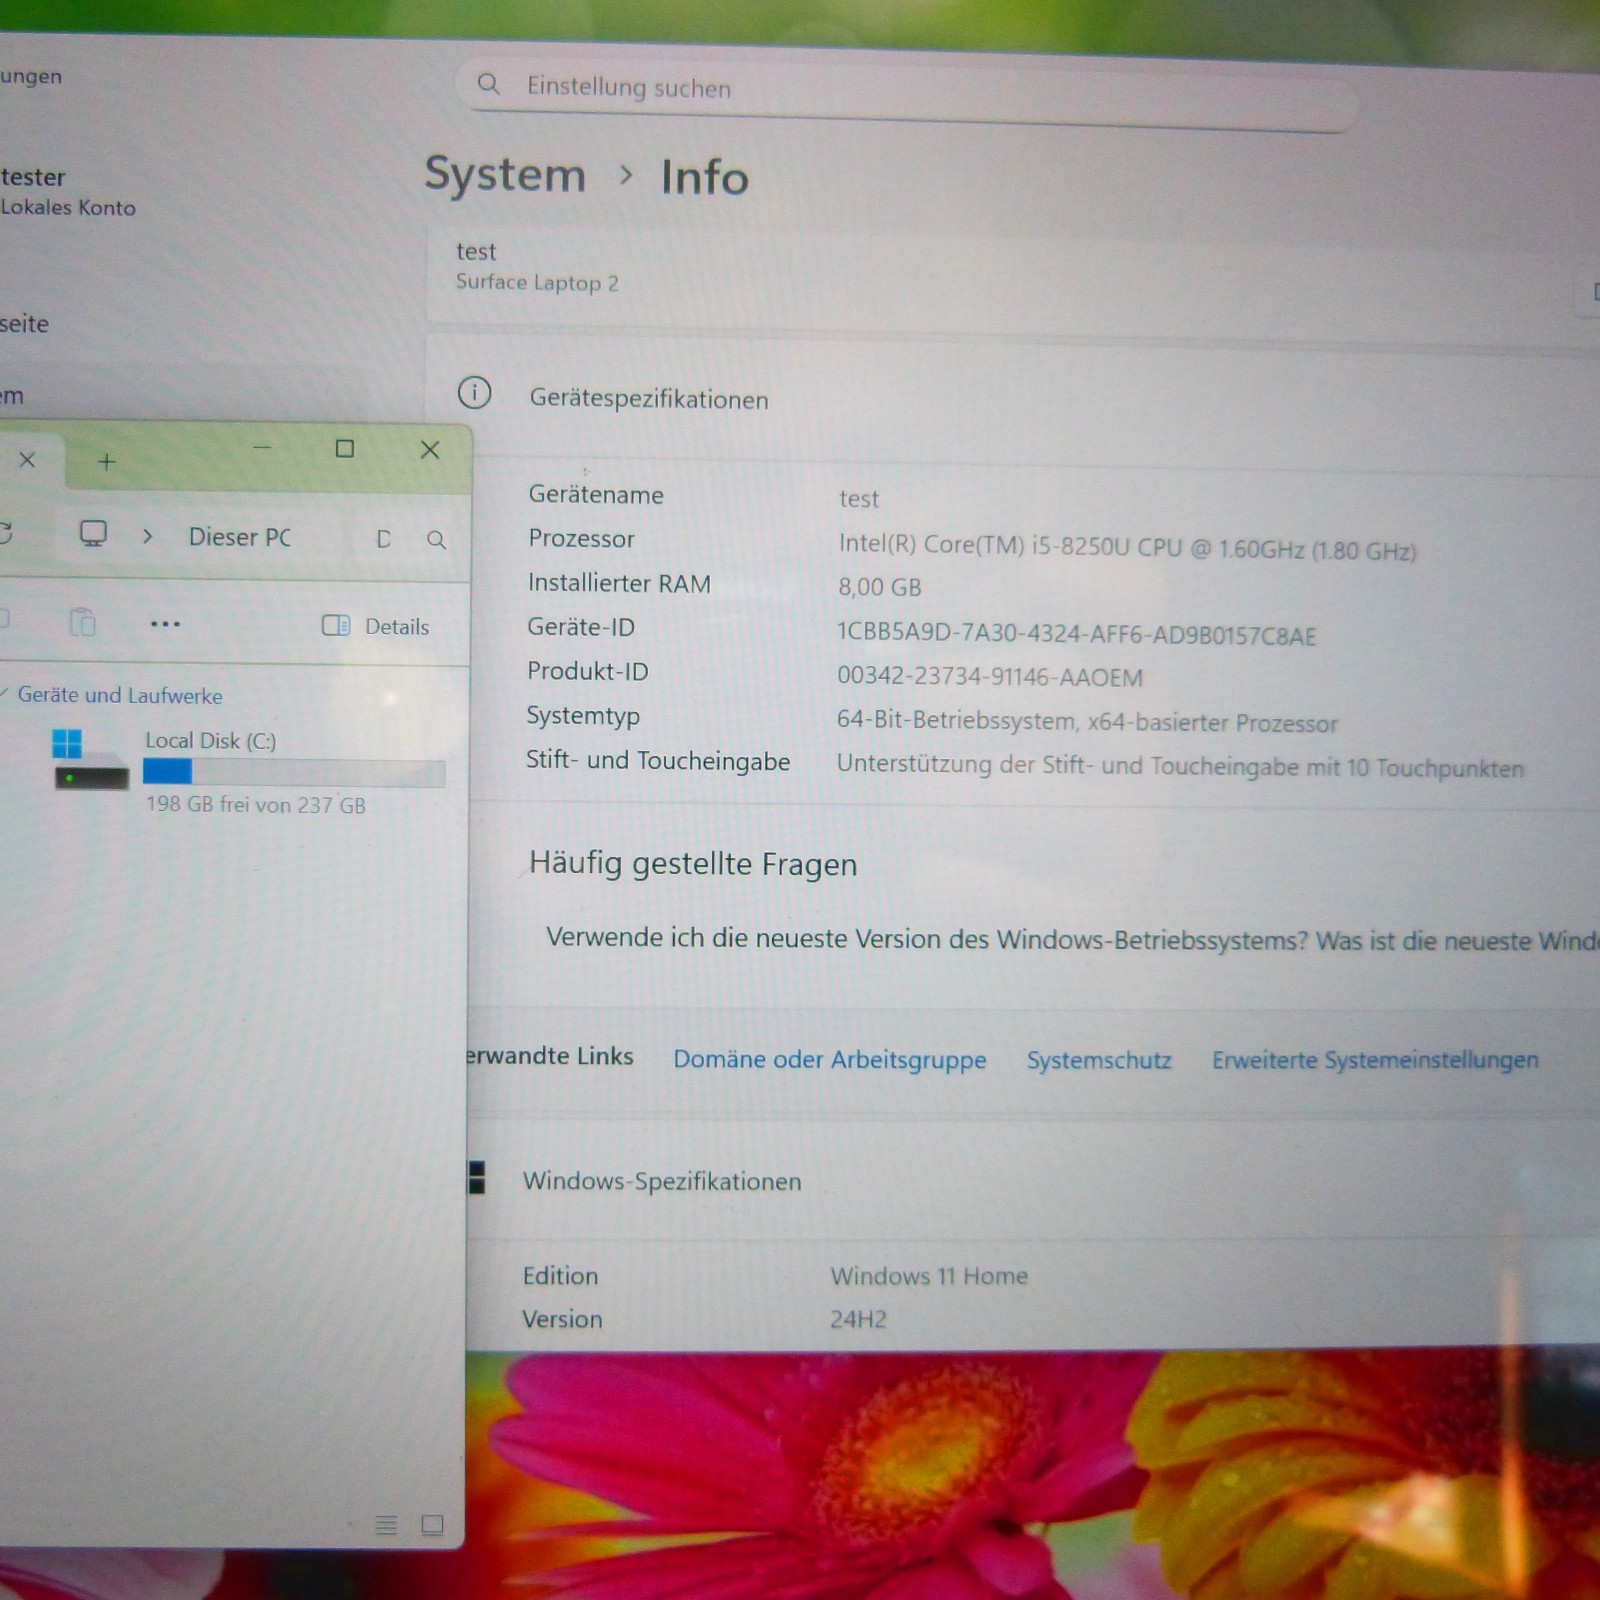Image resolution: width=1600 pixels, height=1600 pixels.
Task: Open the tester Lokales Konto profile
Action: [68, 191]
